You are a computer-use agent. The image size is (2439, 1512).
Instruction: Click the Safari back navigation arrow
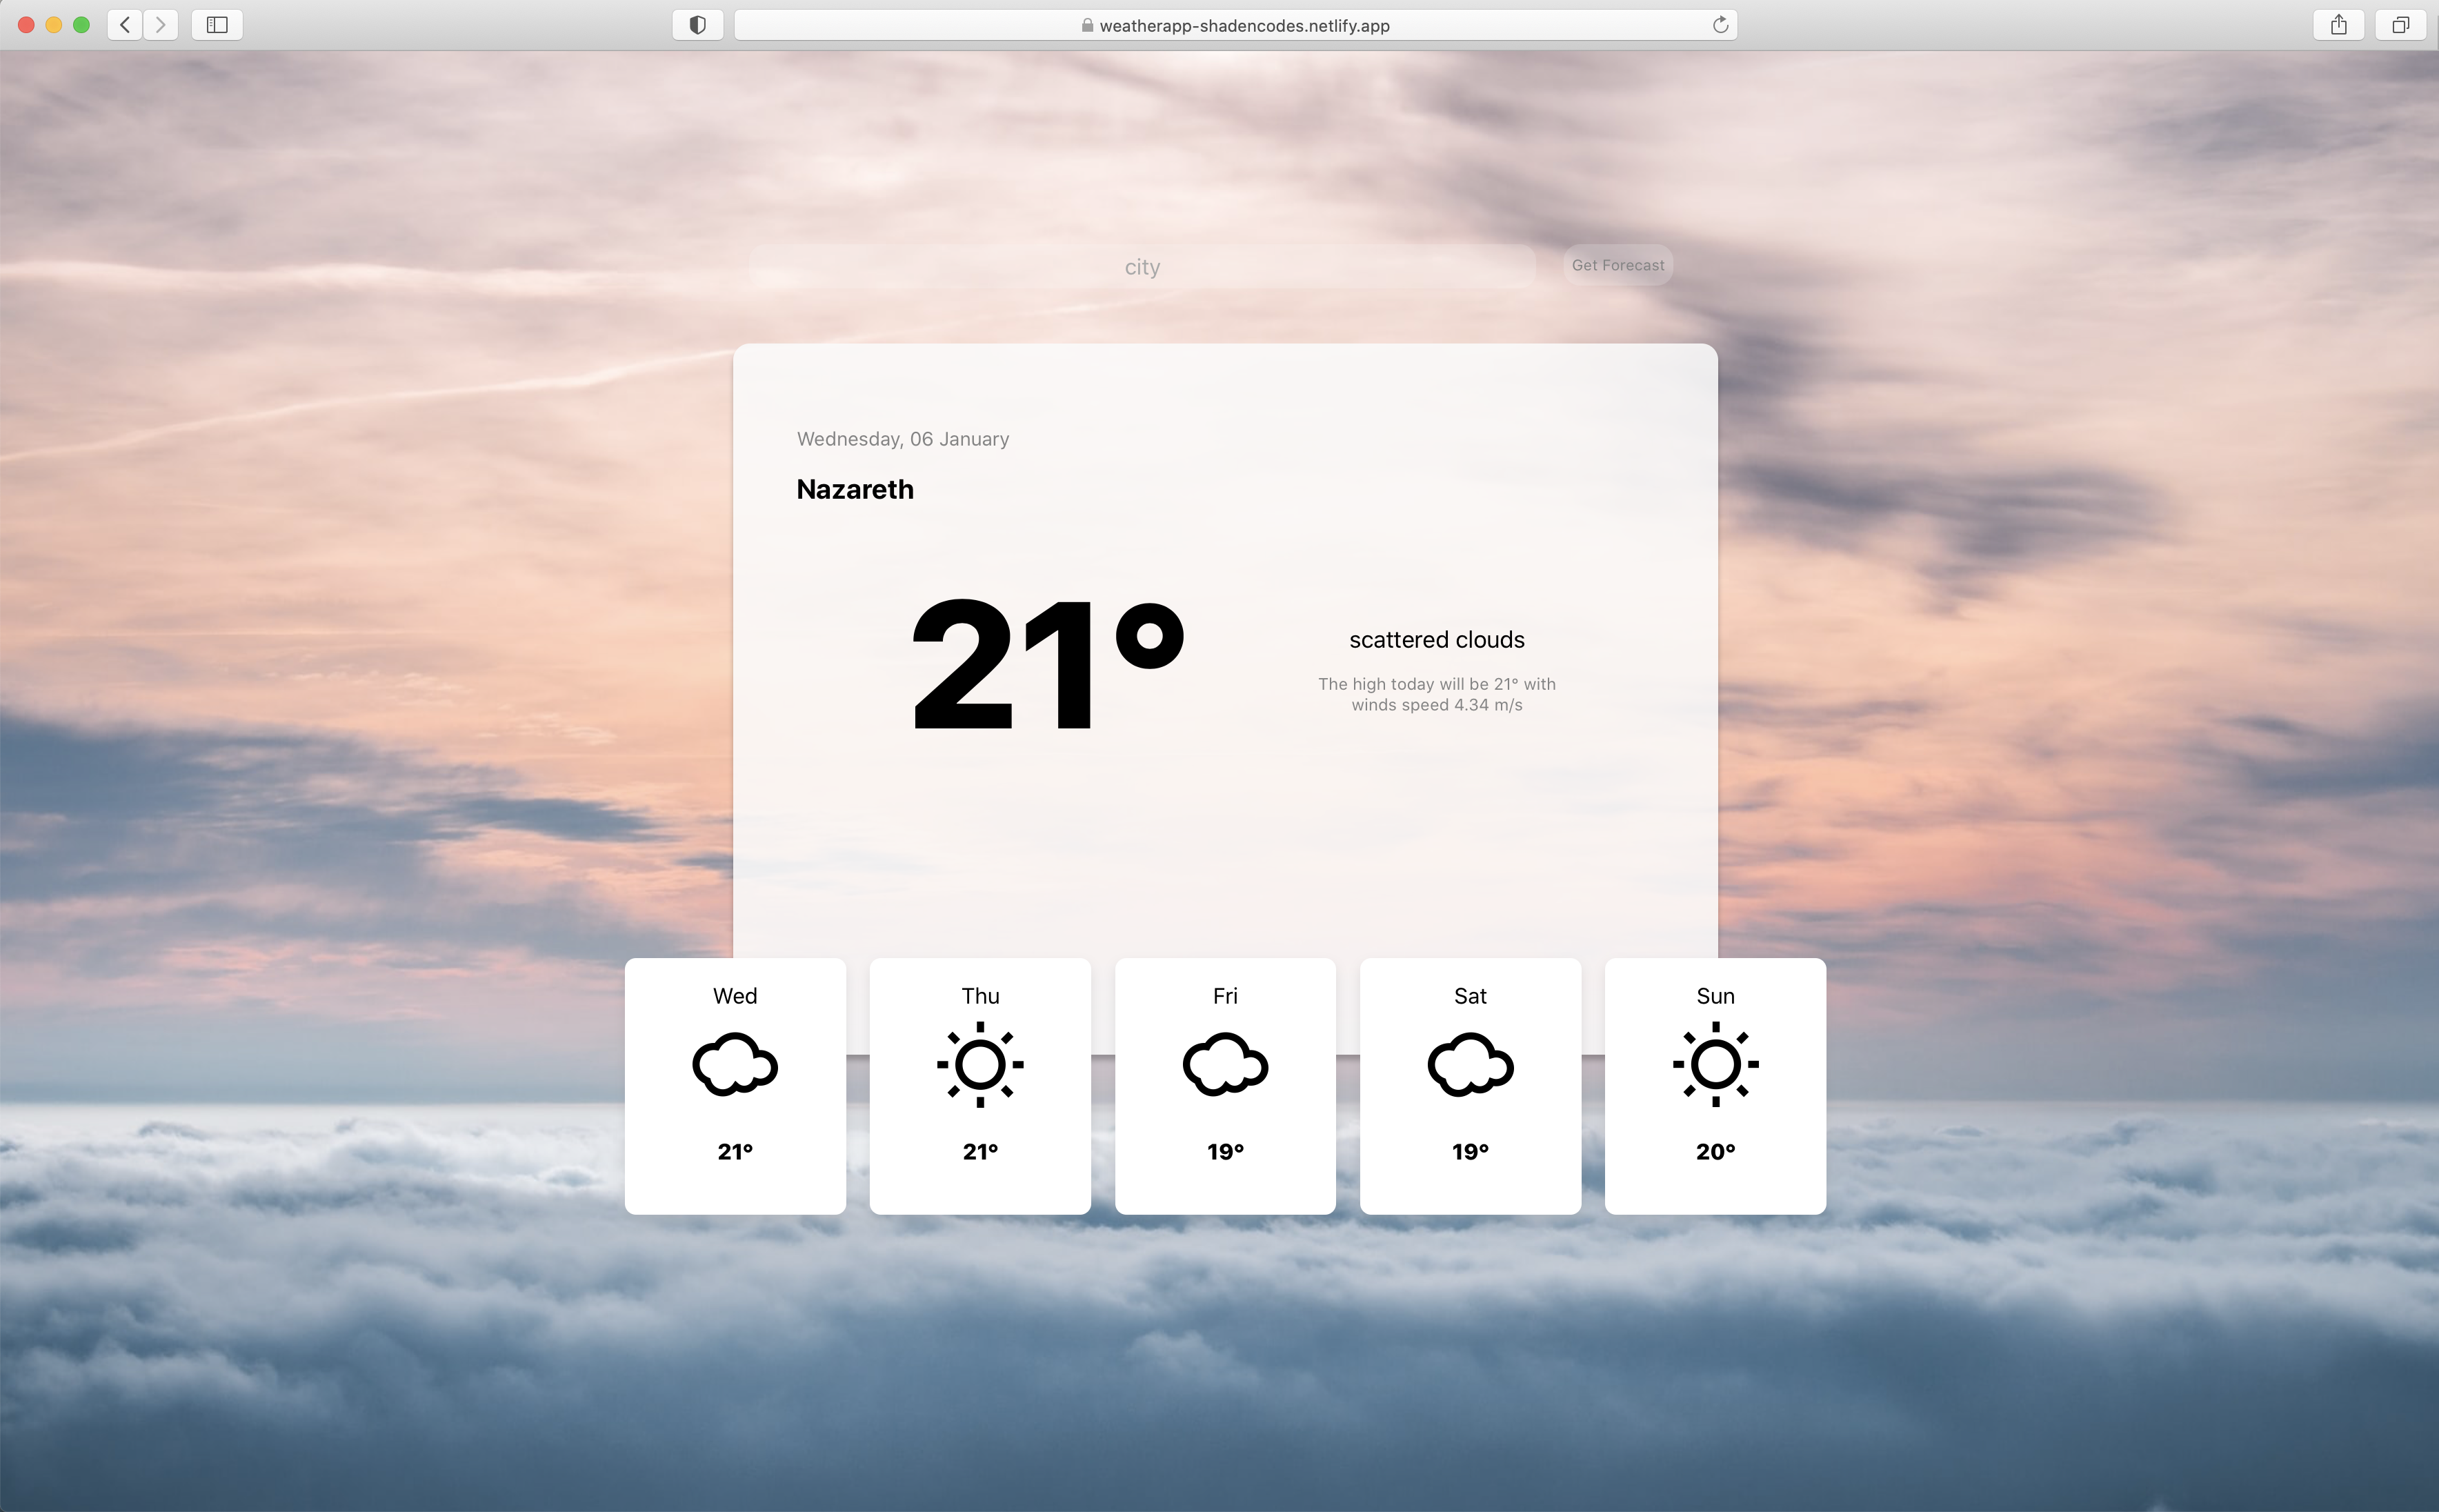click(125, 25)
